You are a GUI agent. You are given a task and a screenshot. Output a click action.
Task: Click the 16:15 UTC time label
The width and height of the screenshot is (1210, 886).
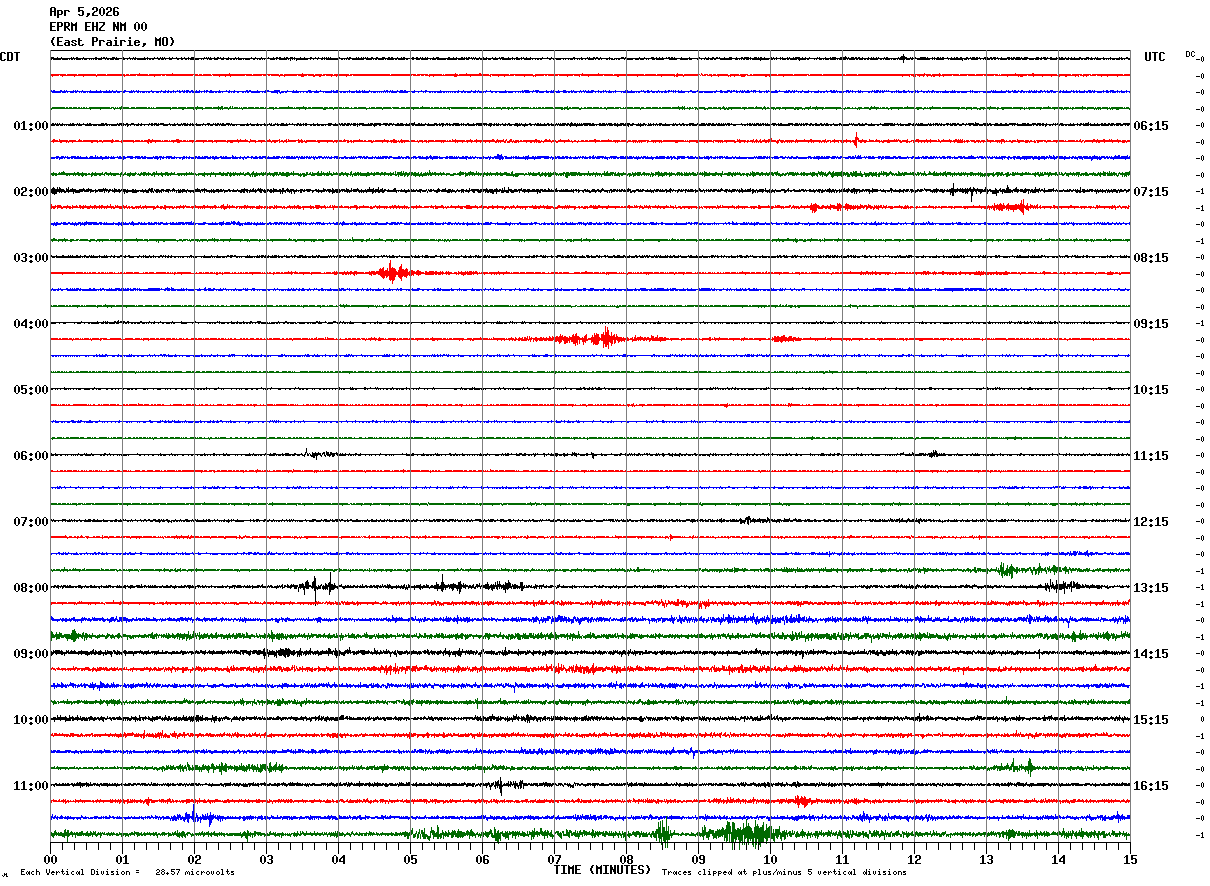point(1150,786)
